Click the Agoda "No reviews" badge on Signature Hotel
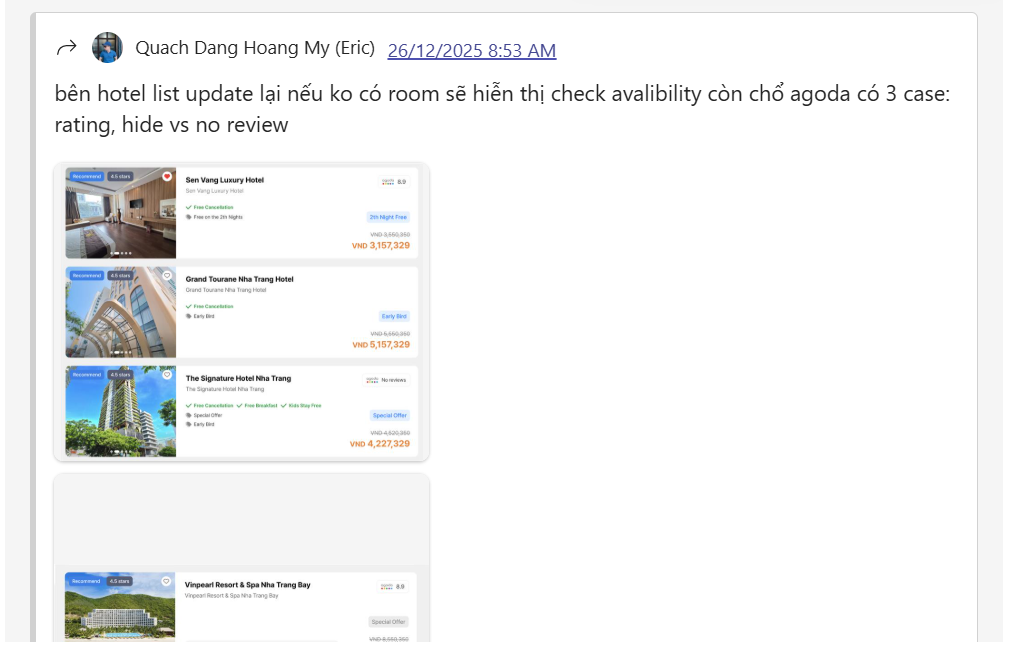Screen dimensions: 1026x655 coord(387,380)
